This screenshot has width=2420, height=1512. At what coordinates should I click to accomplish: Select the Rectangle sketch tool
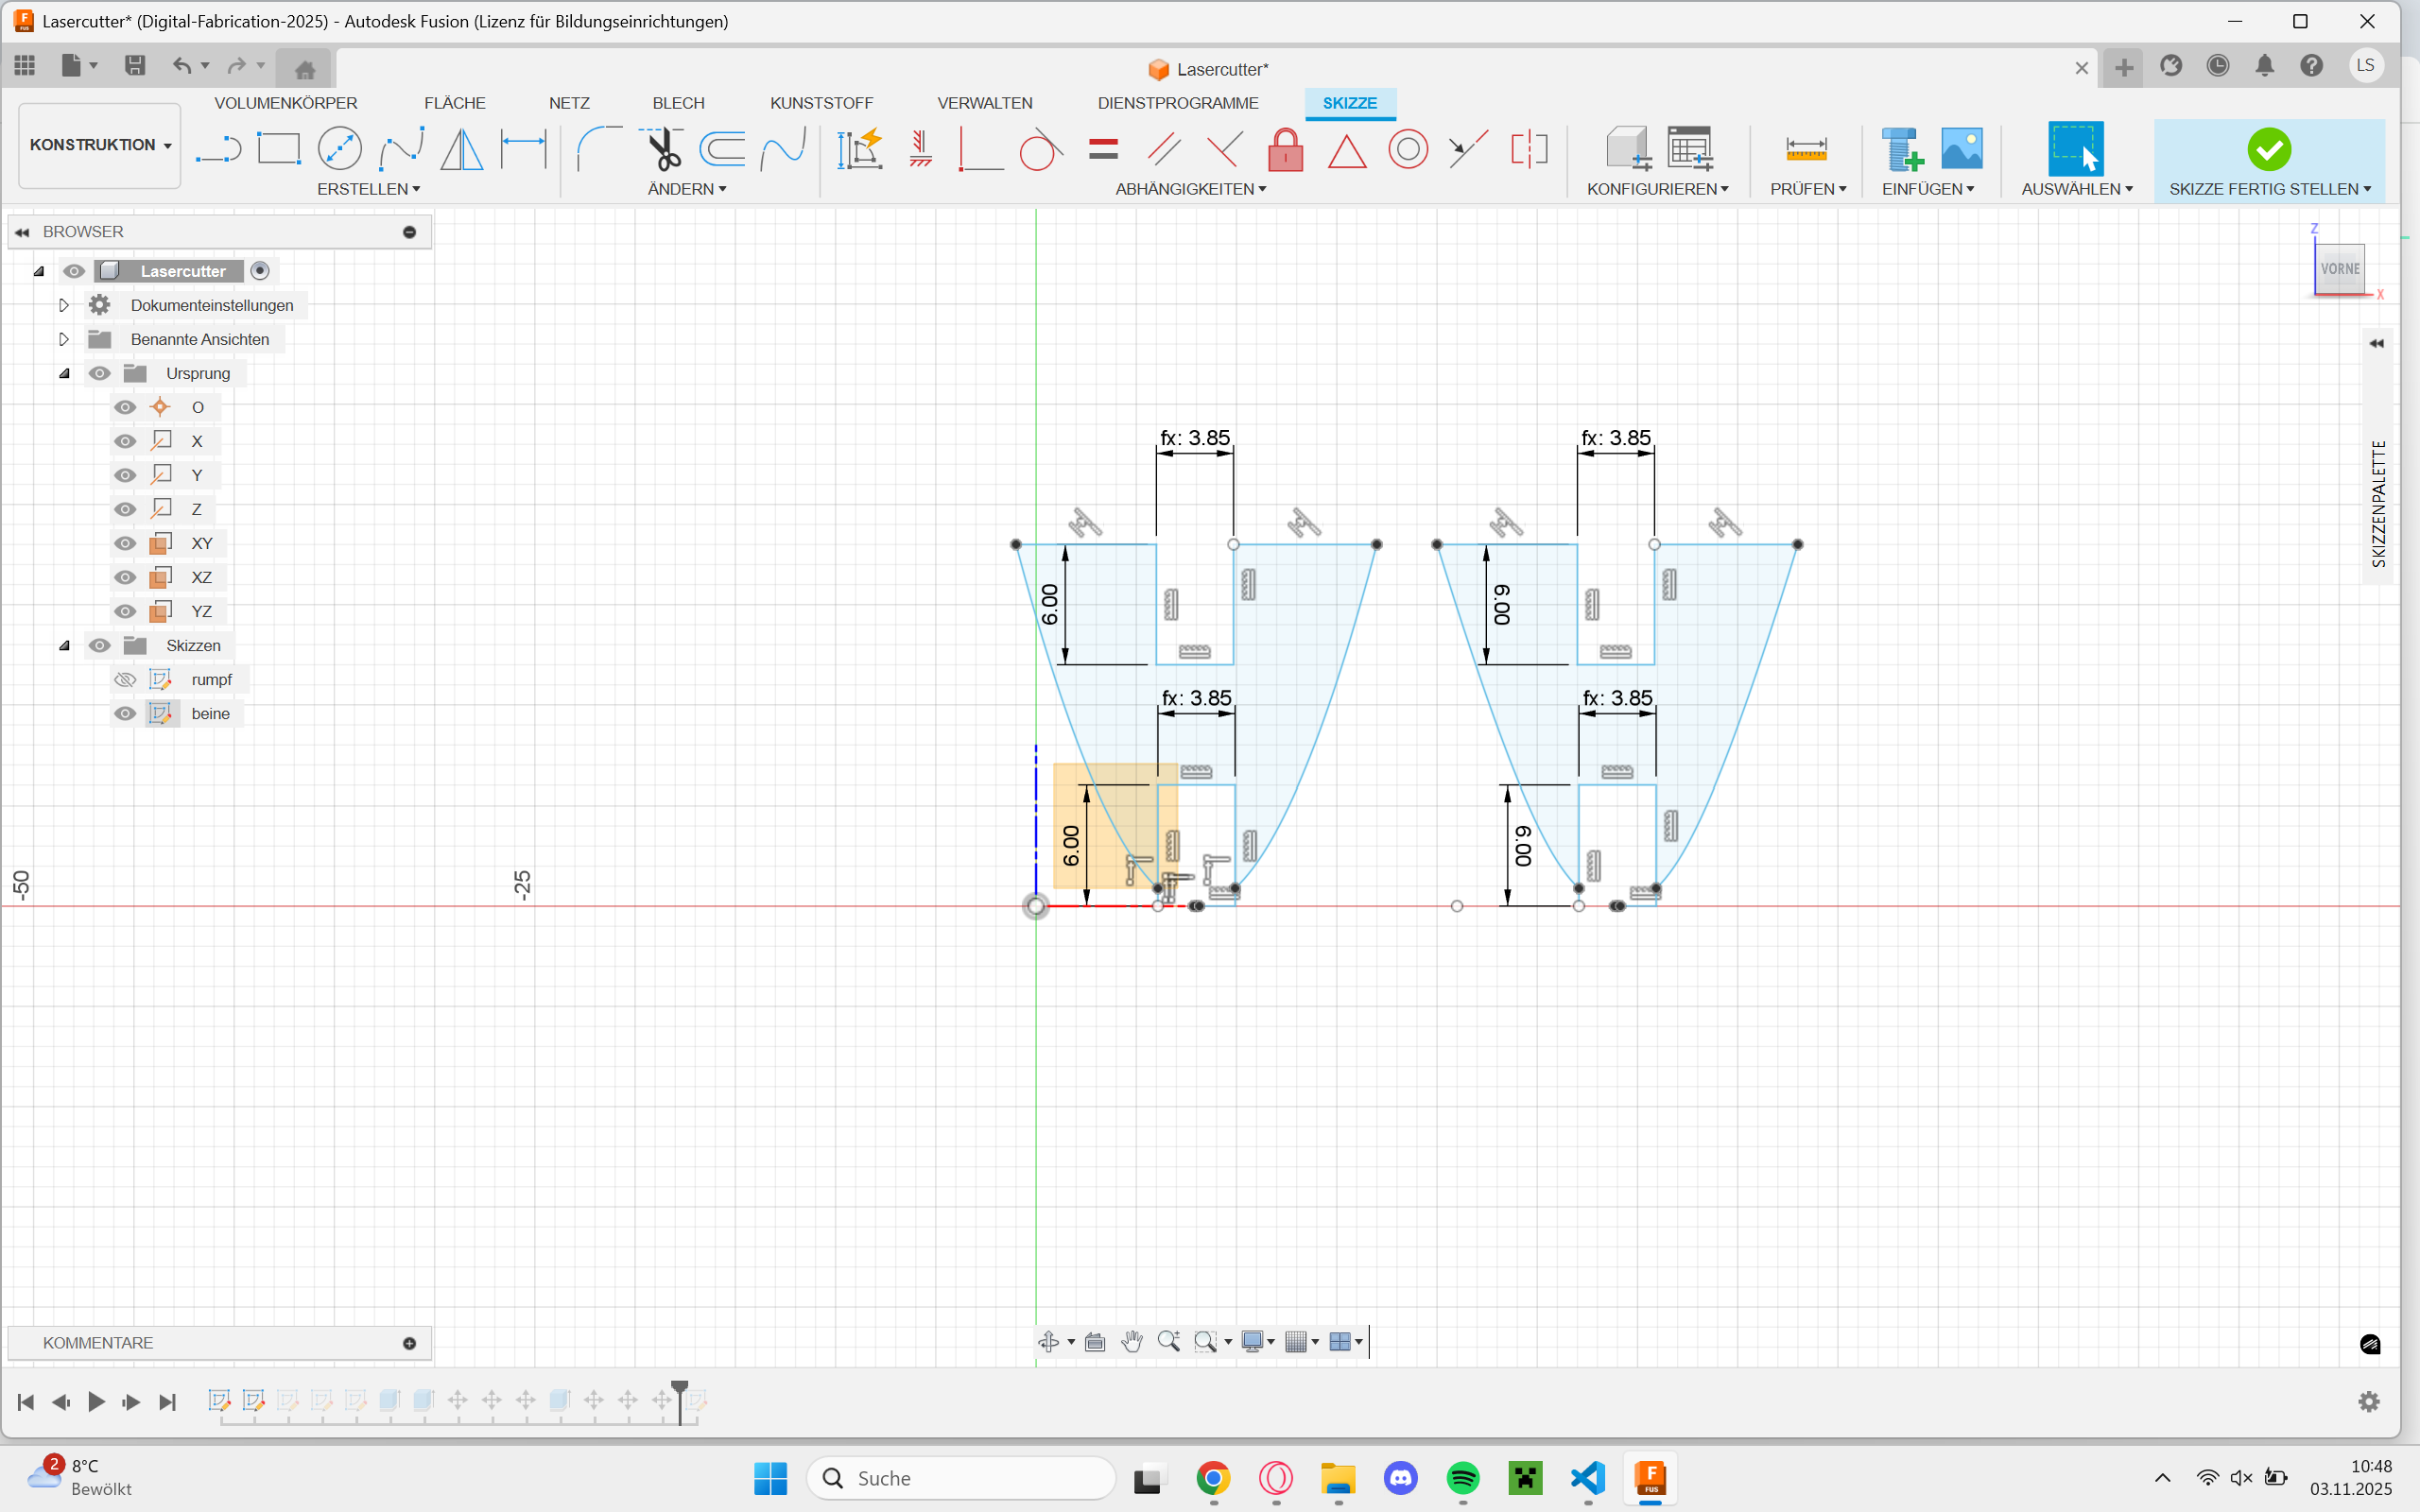click(278, 149)
